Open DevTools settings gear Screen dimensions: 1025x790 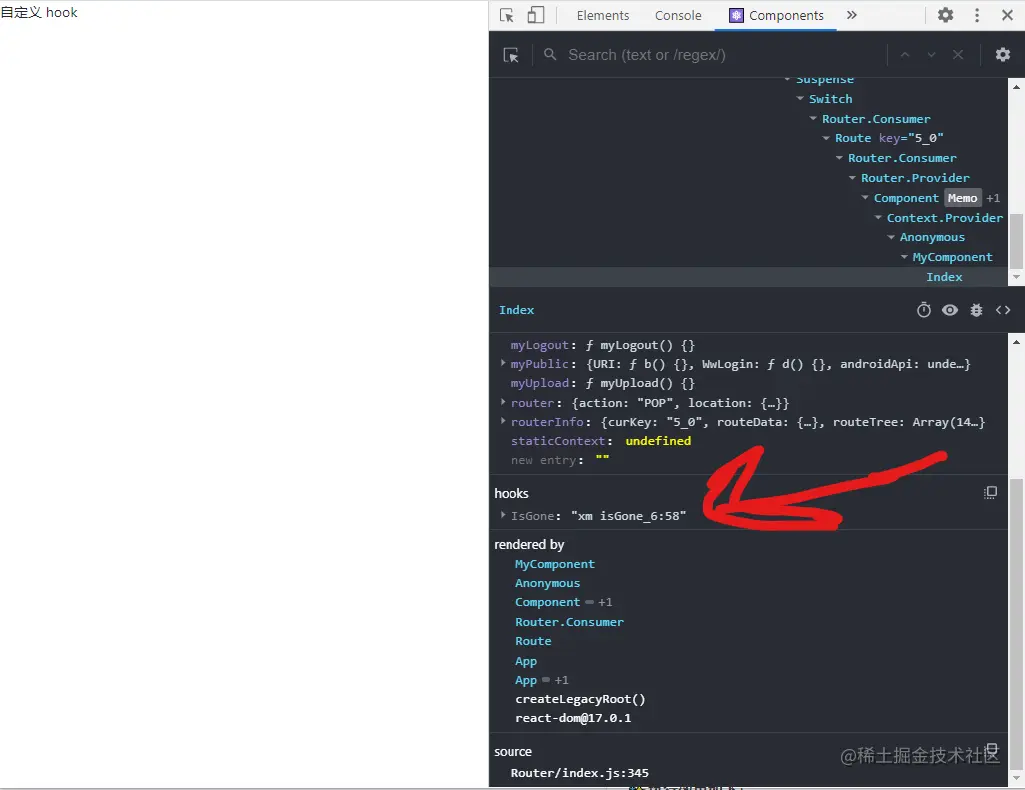click(x=945, y=15)
